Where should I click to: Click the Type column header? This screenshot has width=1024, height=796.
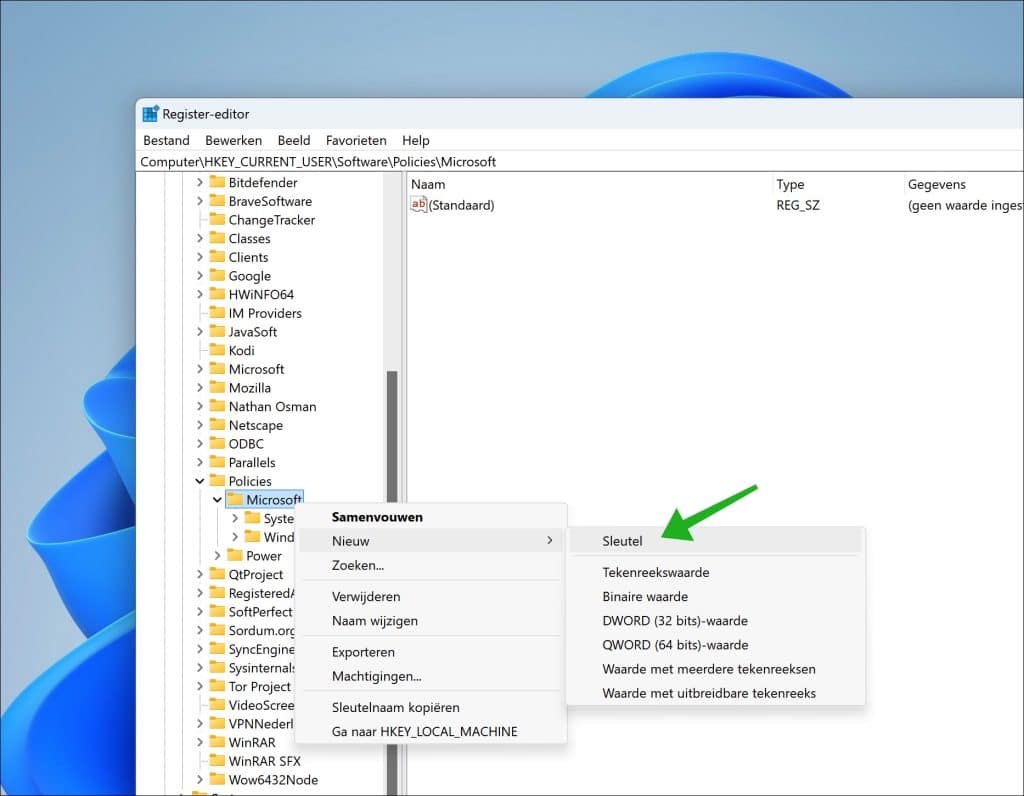[839, 184]
